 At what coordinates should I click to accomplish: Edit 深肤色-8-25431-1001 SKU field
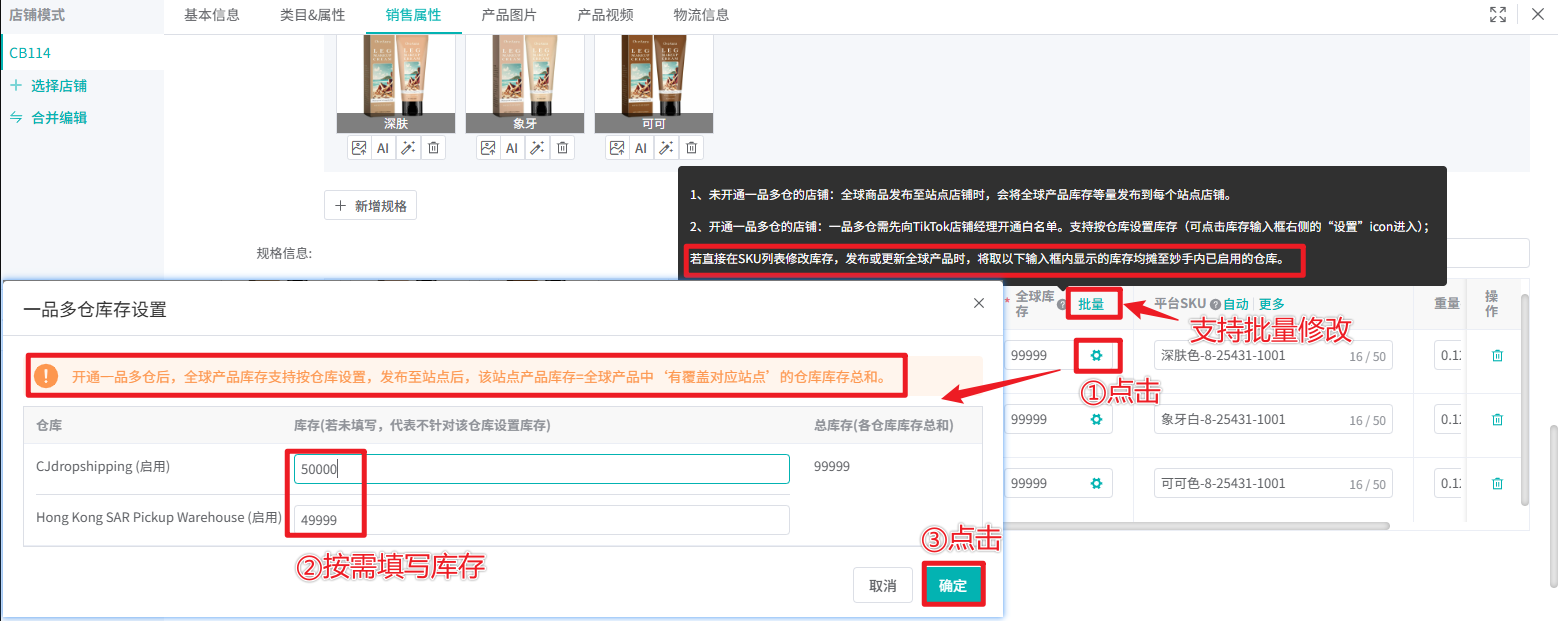(x=1273, y=355)
